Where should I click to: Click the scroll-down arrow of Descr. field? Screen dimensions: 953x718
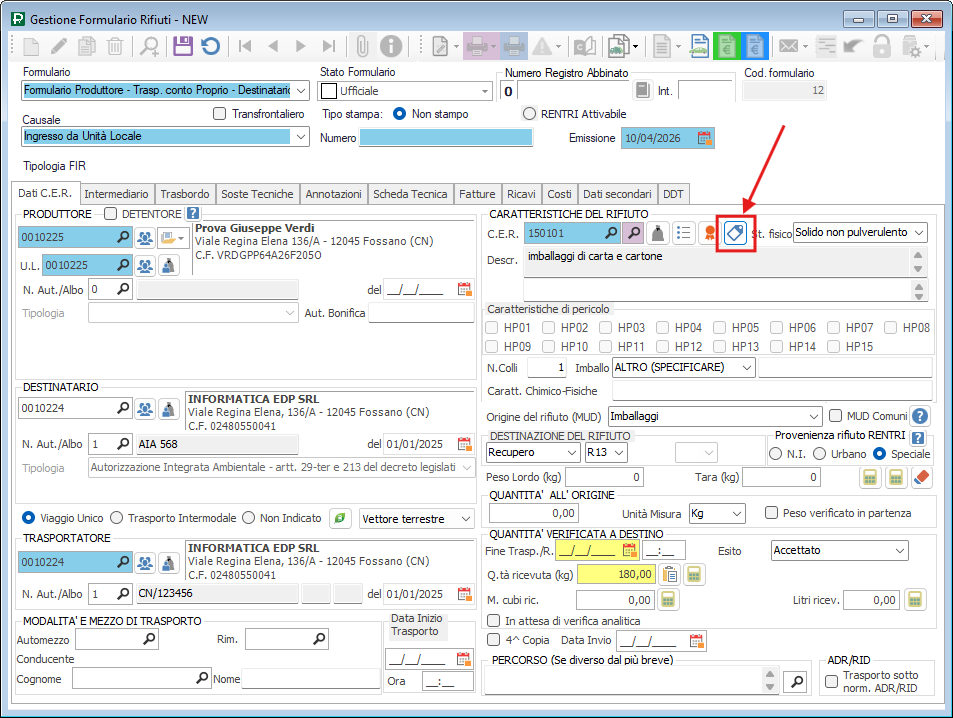920,269
